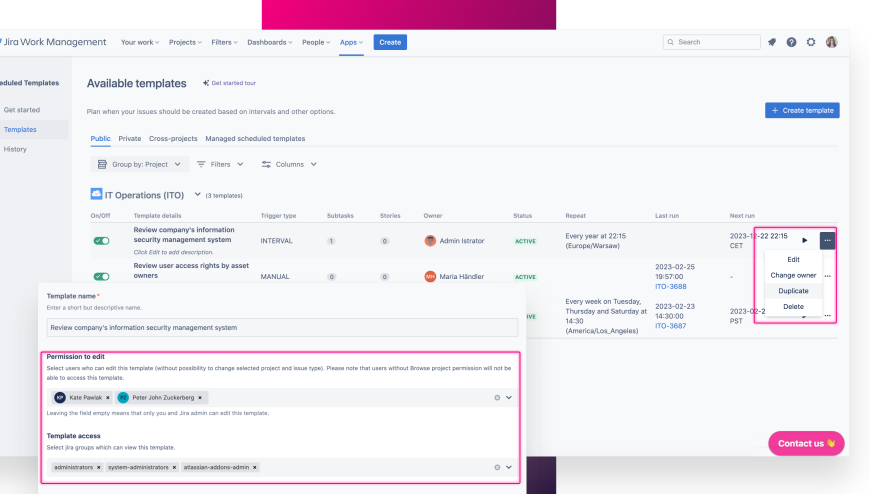The width and height of the screenshot is (870, 494).
Task: Open the three-dot menu for Maria Händler's template
Action: [827, 276]
